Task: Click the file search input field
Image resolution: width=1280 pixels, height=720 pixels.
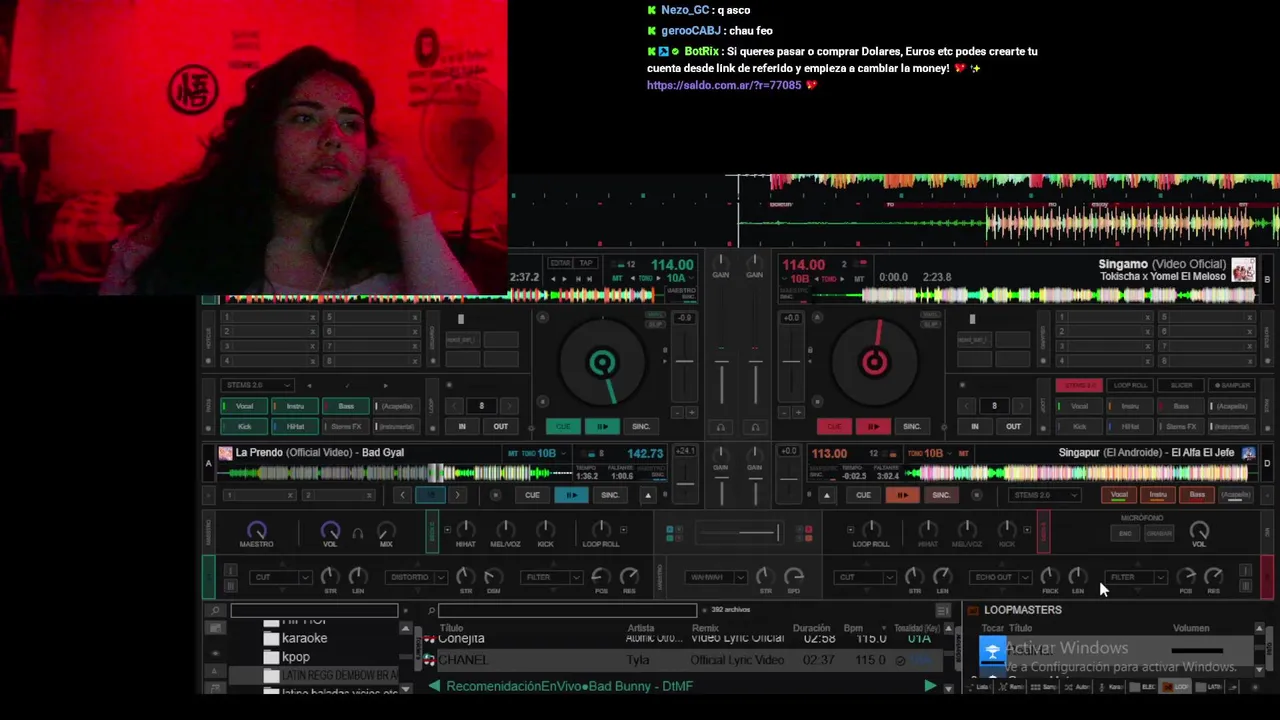Action: click(567, 610)
